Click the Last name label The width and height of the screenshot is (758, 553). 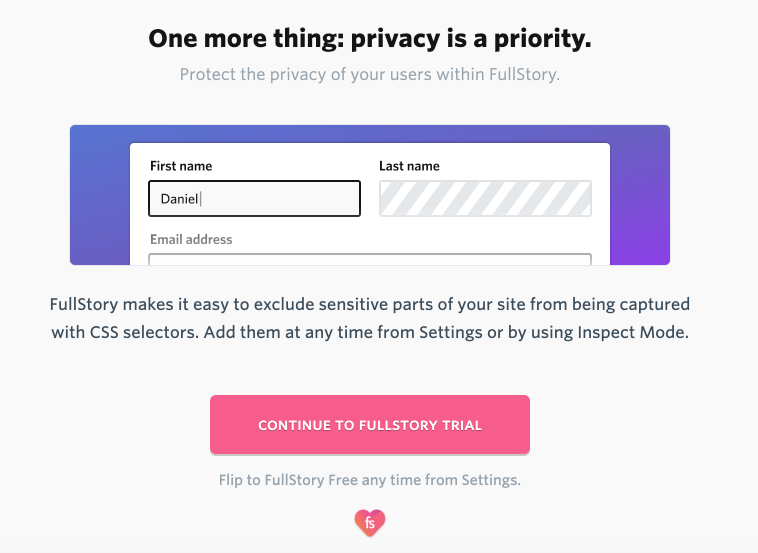tap(409, 166)
